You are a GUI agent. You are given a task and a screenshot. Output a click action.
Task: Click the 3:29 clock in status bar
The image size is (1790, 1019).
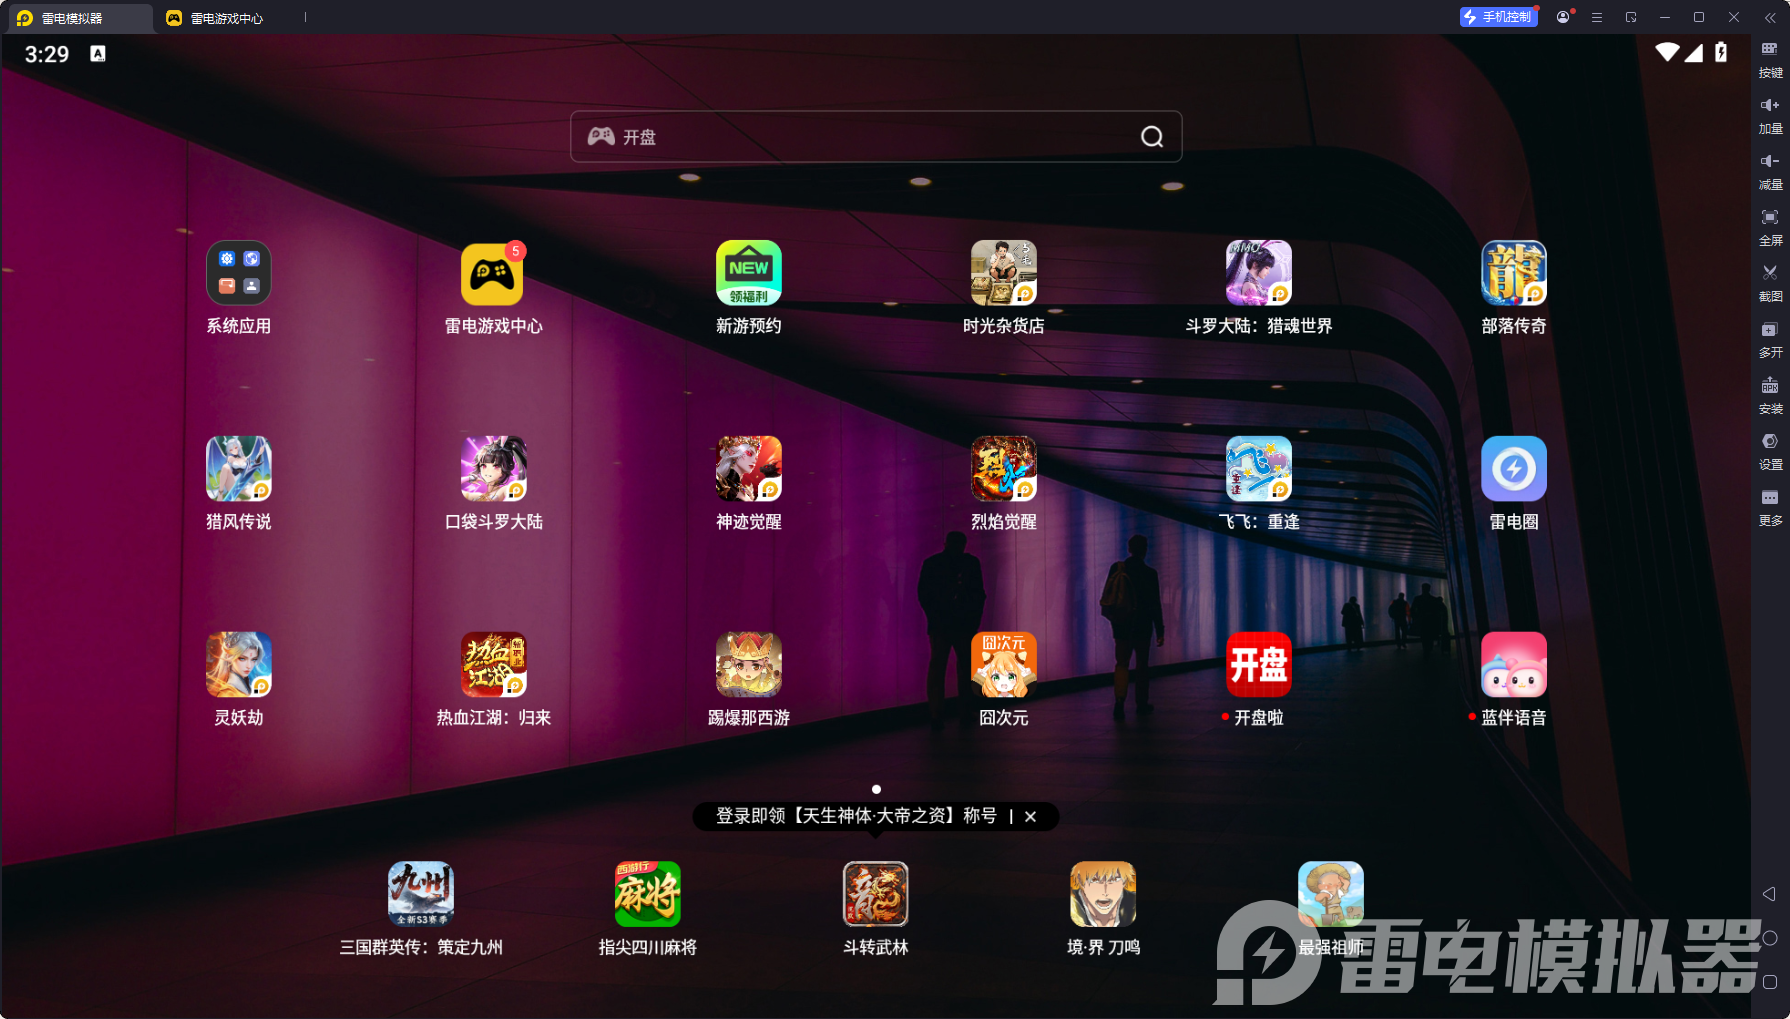pyautogui.click(x=47, y=54)
